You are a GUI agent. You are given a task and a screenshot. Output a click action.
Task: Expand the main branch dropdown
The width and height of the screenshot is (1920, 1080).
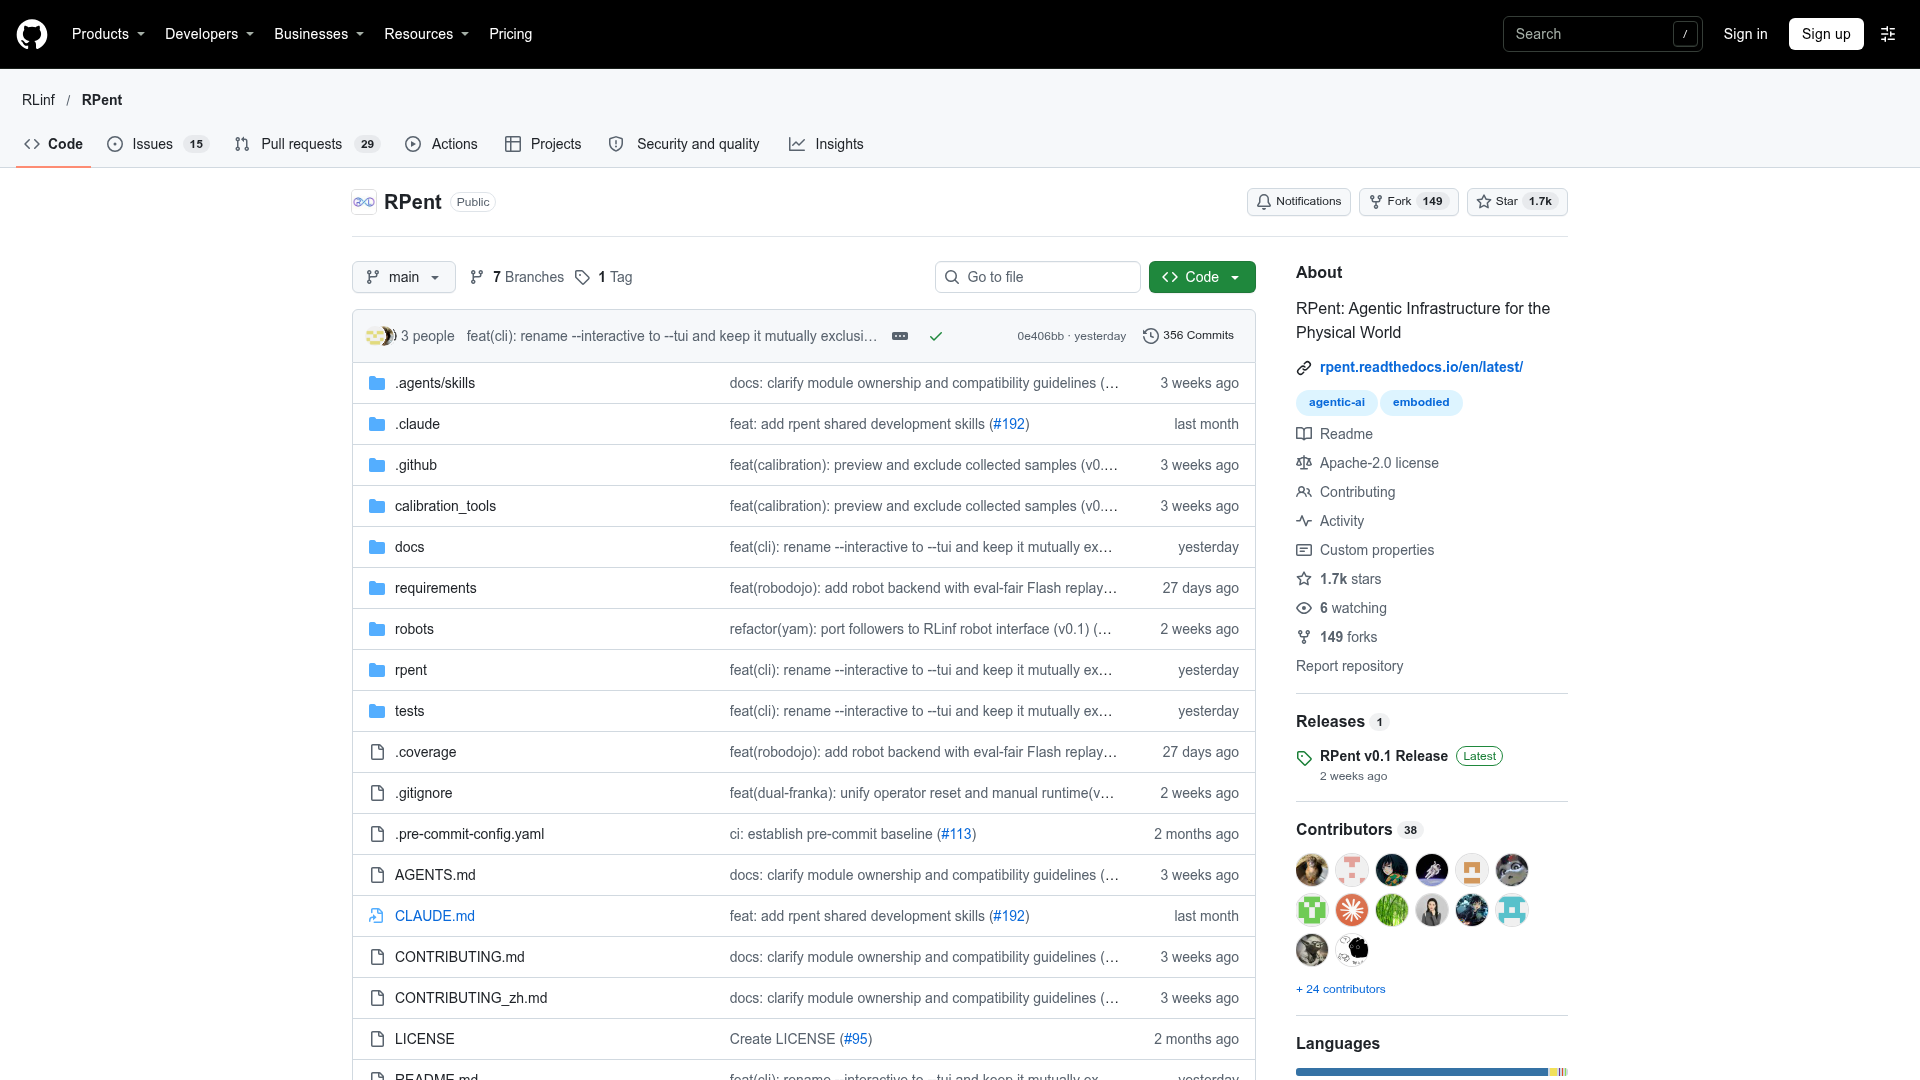(404, 277)
